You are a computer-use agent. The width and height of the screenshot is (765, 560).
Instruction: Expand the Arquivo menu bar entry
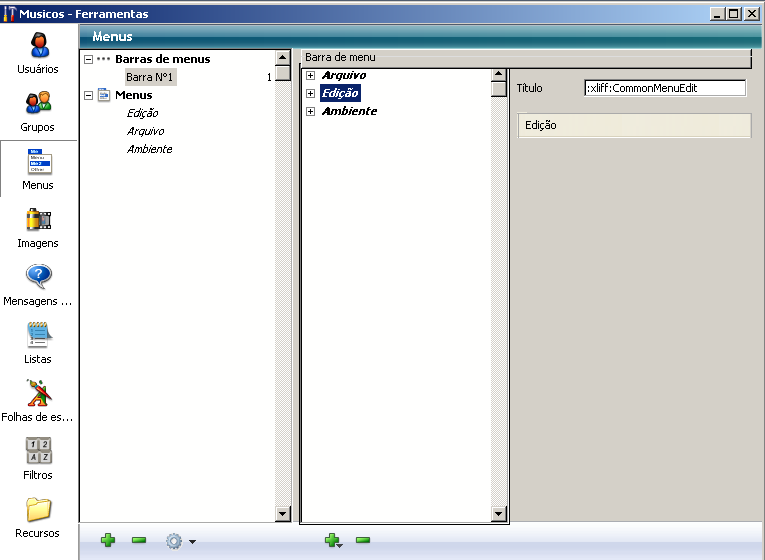tap(310, 75)
